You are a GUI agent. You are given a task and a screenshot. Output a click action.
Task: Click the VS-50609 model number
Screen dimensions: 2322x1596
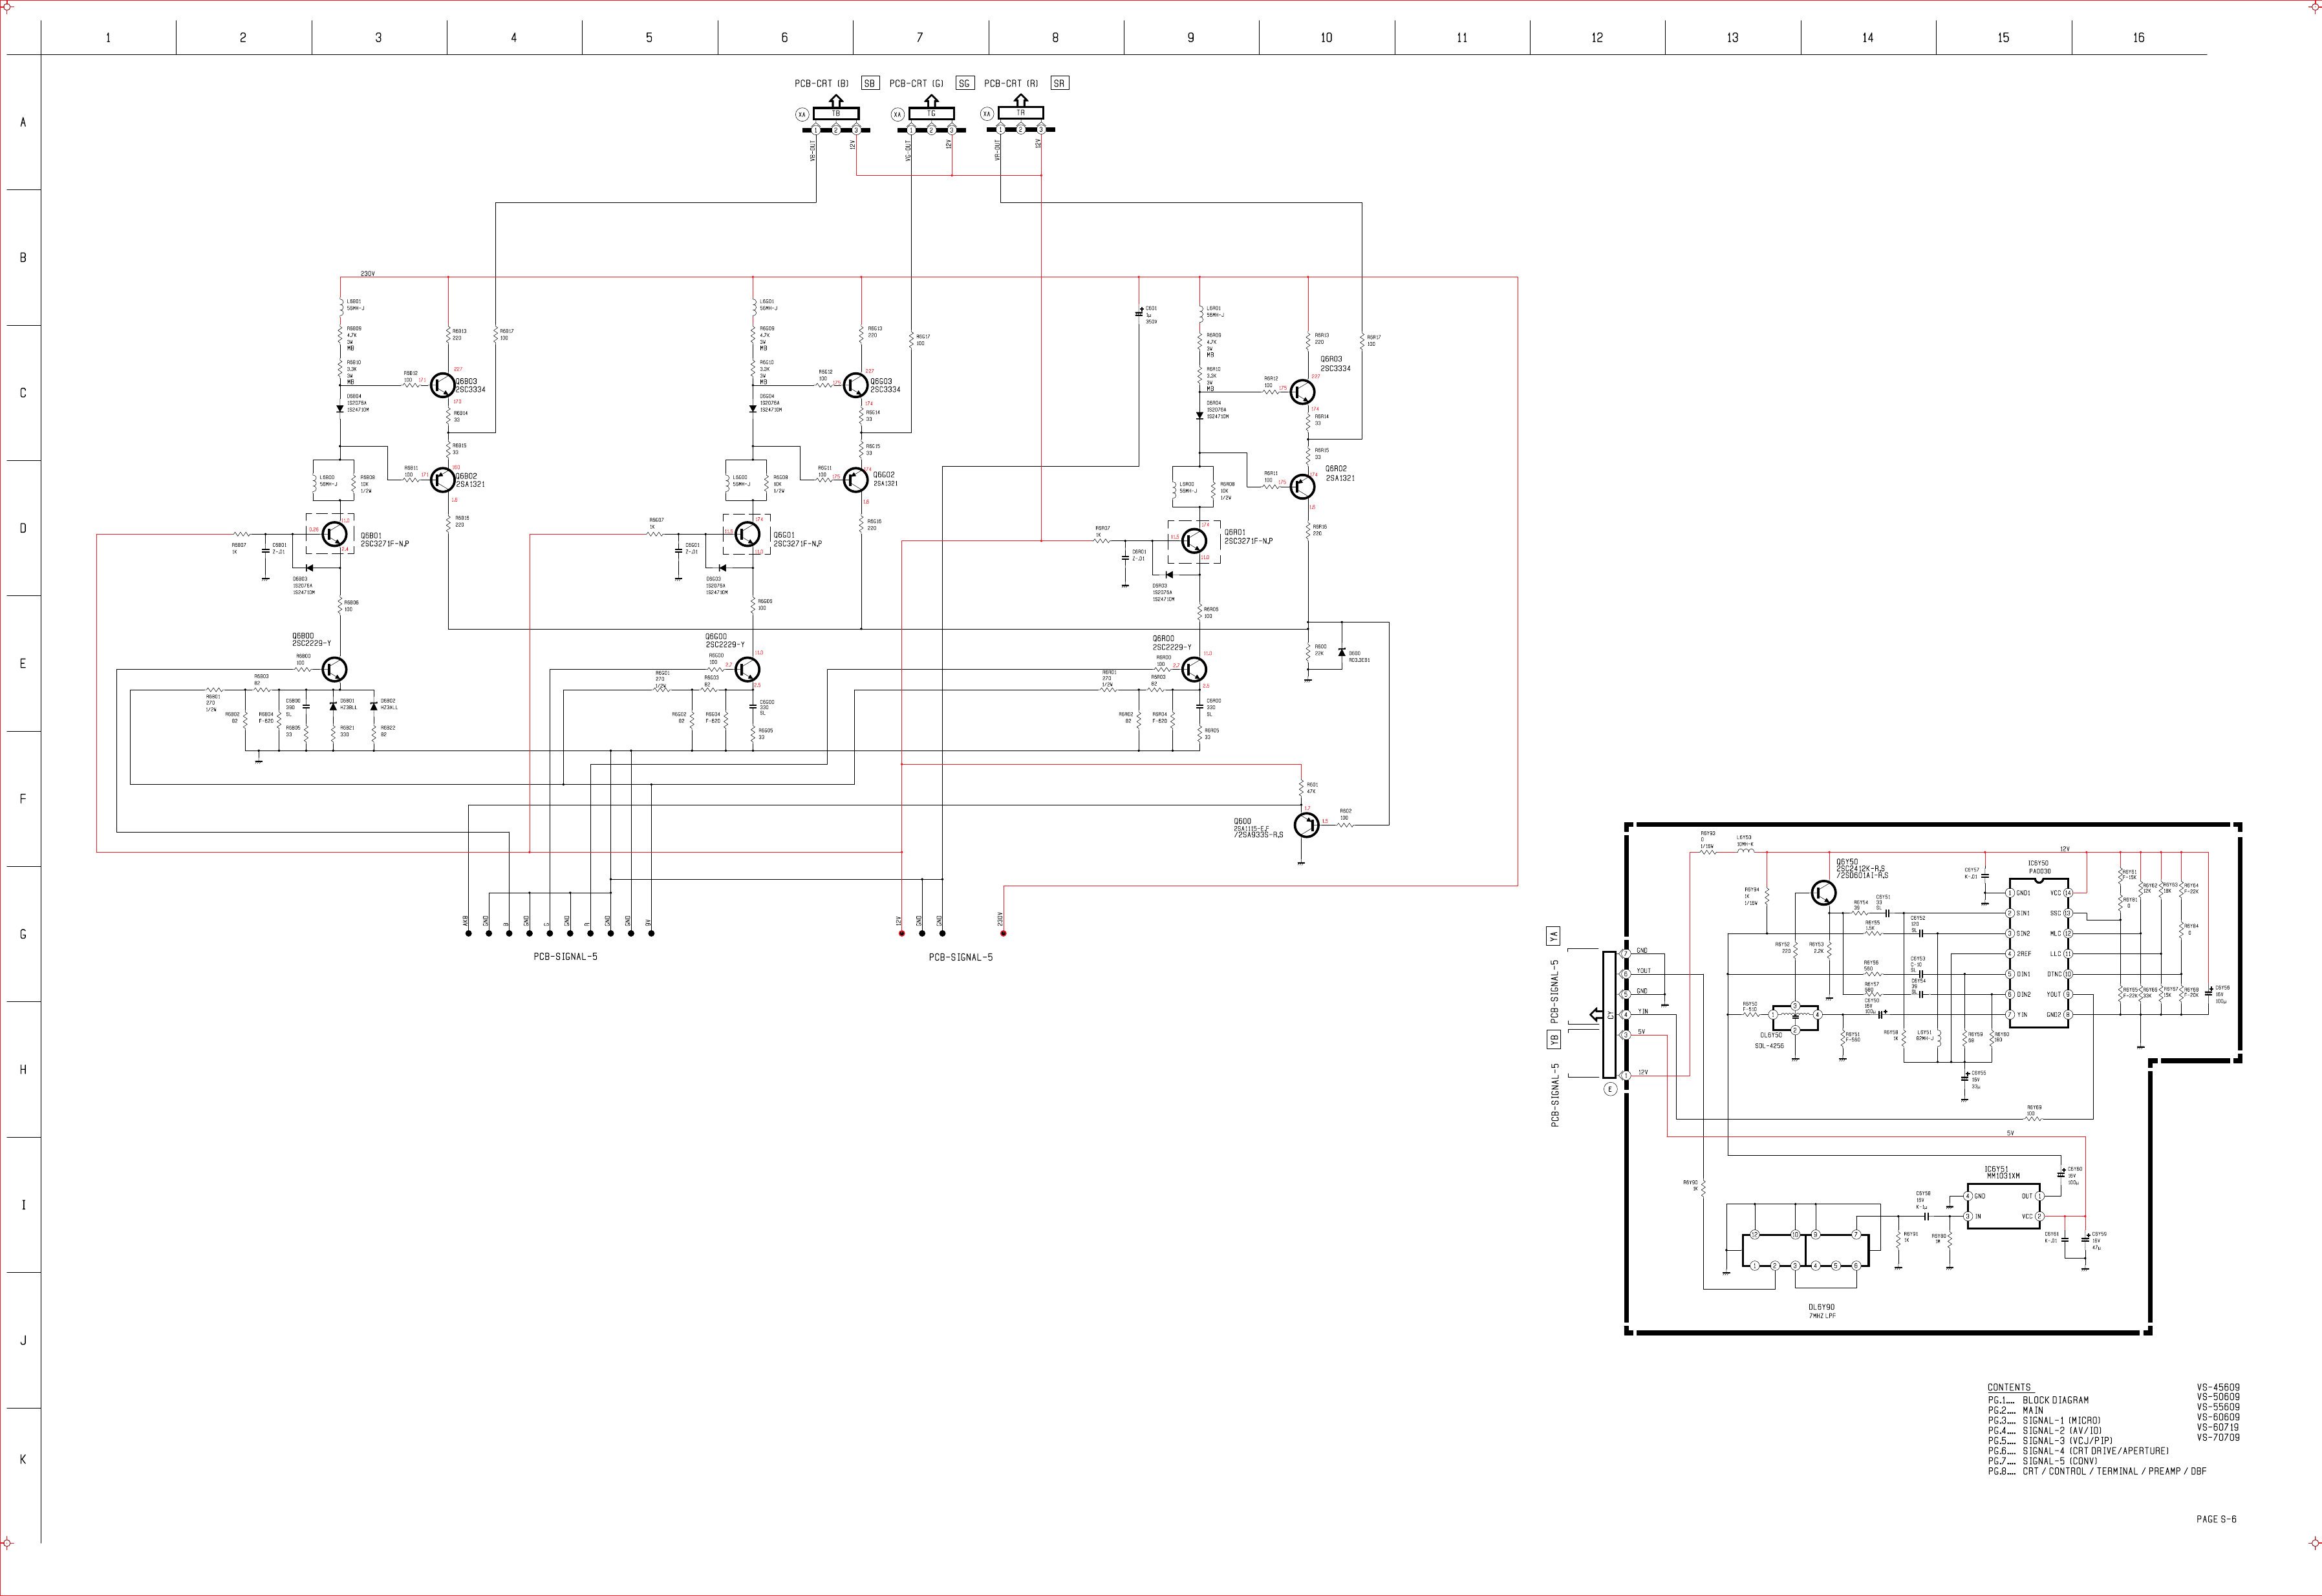[2218, 1397]
